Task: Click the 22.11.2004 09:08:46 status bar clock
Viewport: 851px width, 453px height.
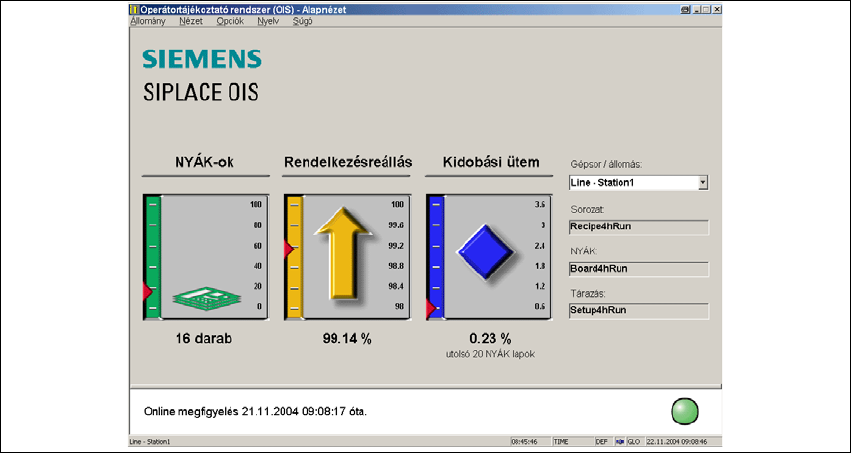Action: [x=683, y=442]
